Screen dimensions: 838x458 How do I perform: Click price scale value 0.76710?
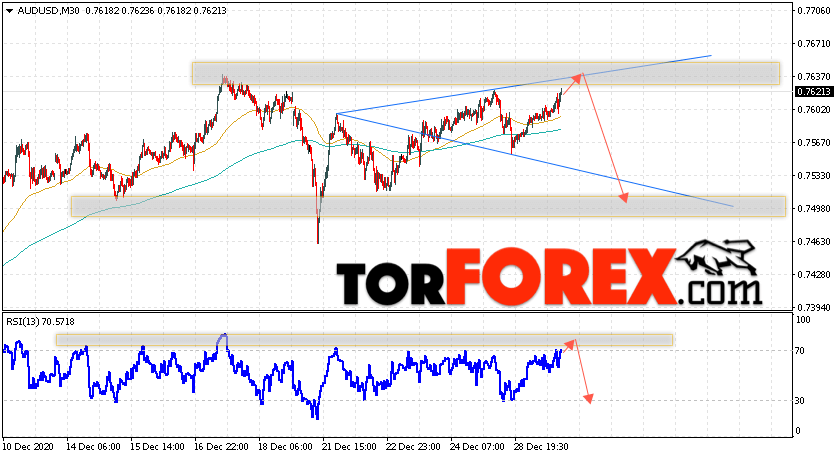tap(814, 44)
